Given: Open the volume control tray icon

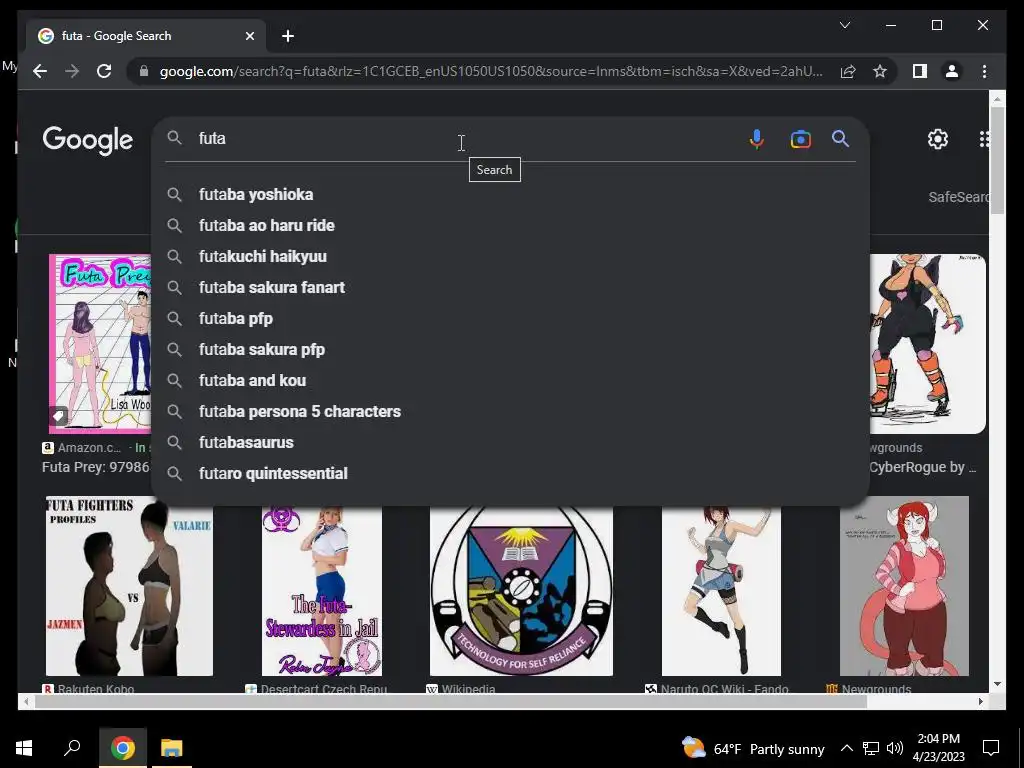Looking at the screenshot, I should [895, 748].
